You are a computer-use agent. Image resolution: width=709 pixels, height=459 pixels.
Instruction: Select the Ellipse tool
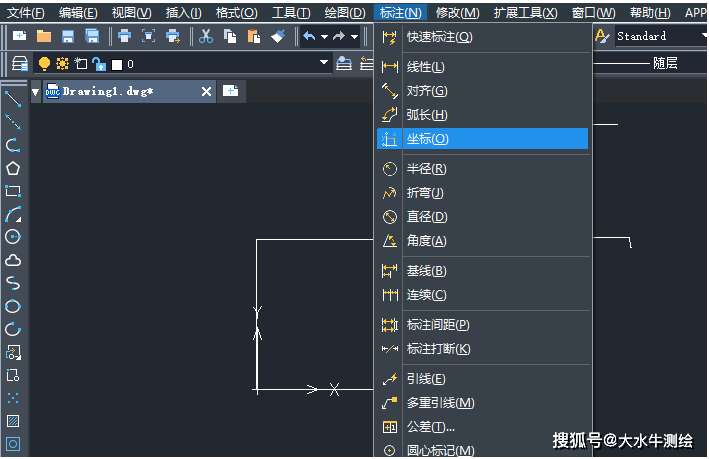(x=13, y=307)
